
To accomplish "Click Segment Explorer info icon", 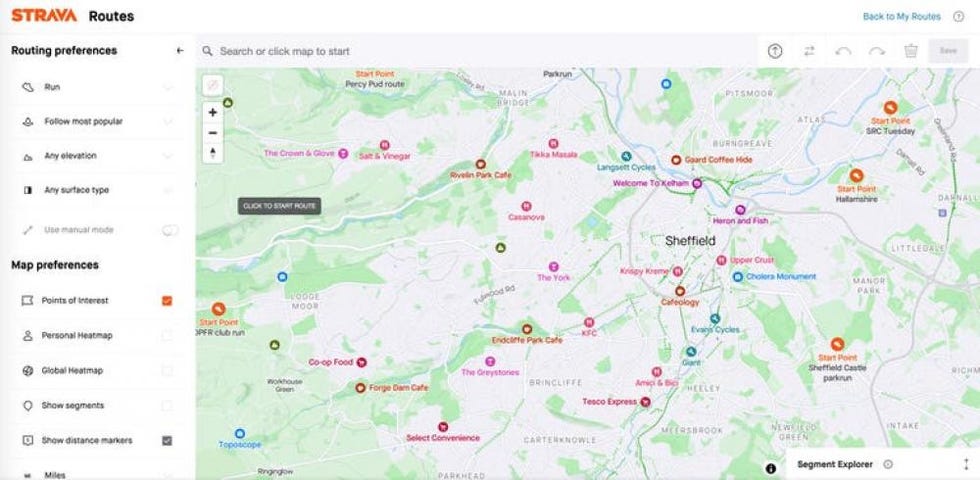I will [888, 464].
